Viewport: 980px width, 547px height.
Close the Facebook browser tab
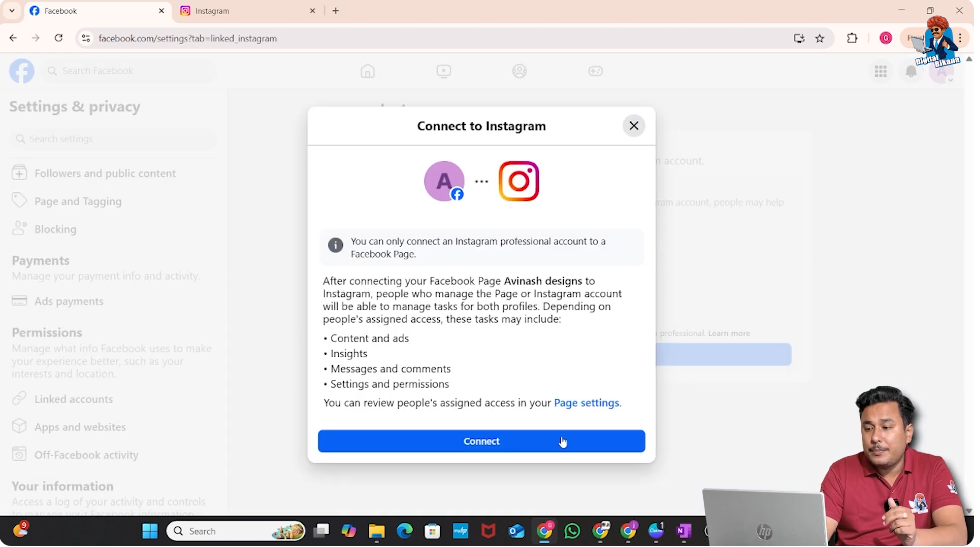pyautogui.click(x=161, y=11)
